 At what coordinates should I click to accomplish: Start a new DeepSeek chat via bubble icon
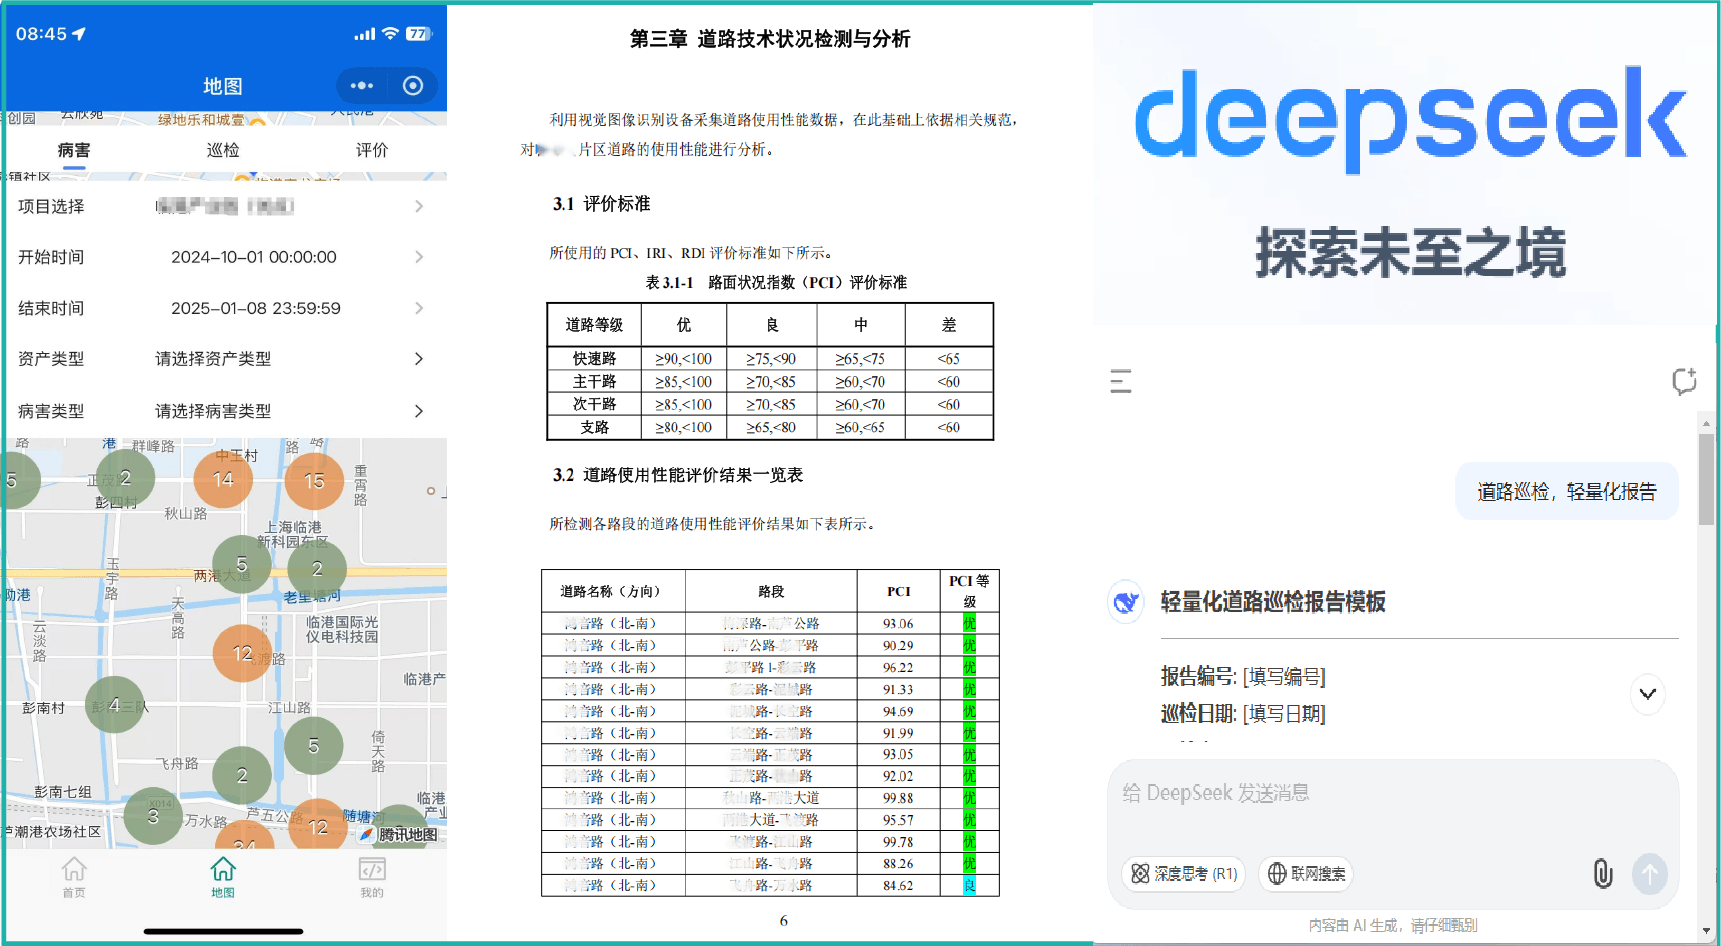1684,381
